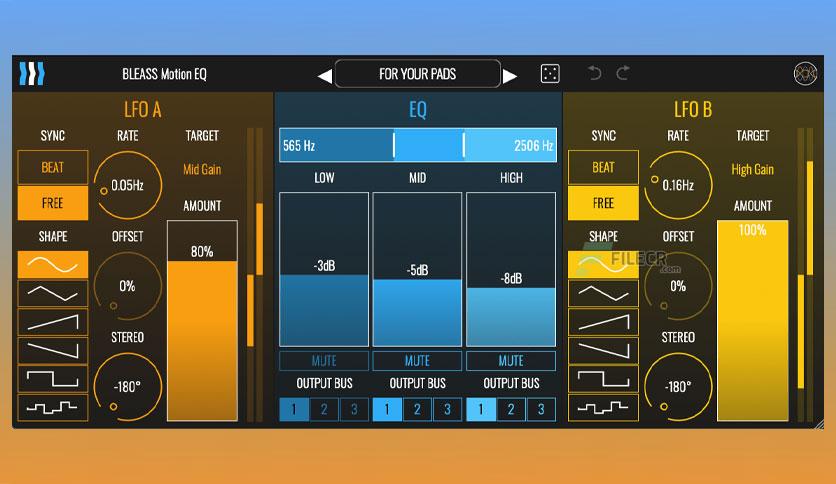Enable BEAT sync in LFO B
Viewport: 836px width, 484px height.
[x=603, y=167]
